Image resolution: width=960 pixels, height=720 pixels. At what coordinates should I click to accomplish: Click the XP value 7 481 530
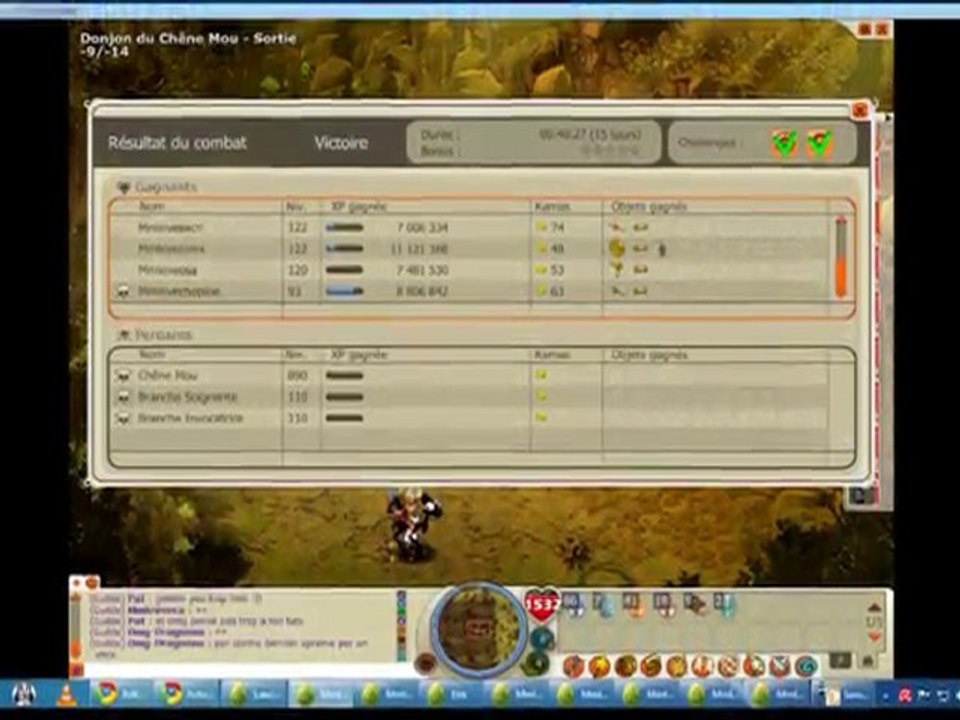pos(422,270)
